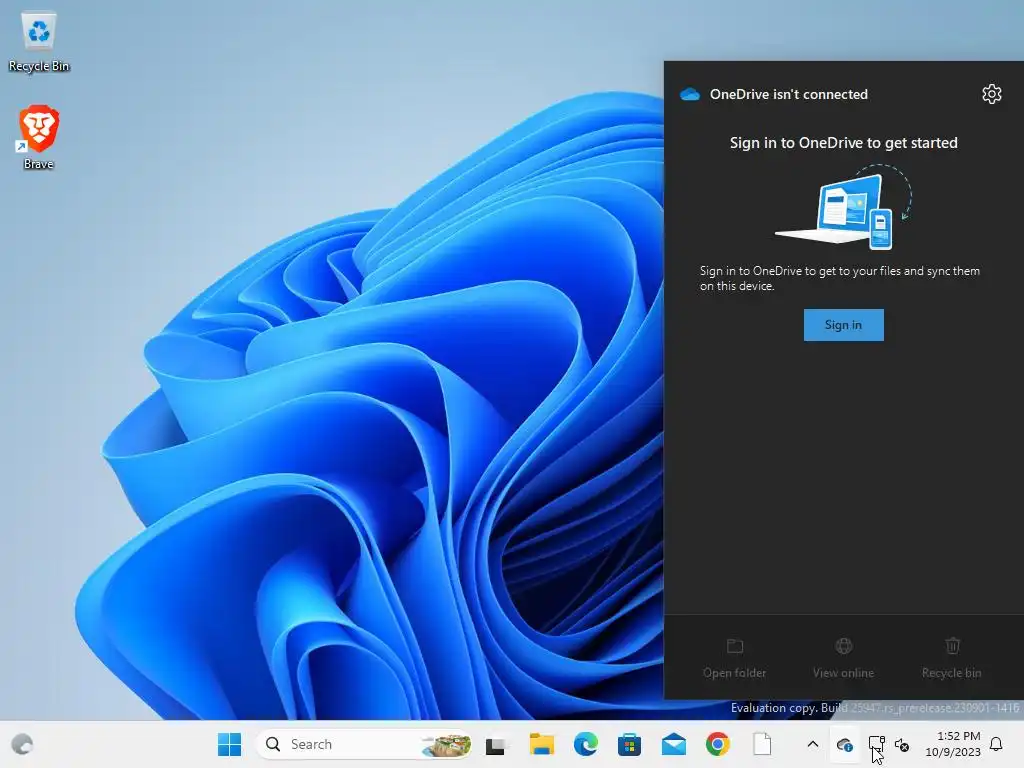The height and width of the screenshot is (768, 1024).
Task: Open the Recycle Bin desktop icon
Action: coord(39,42)
